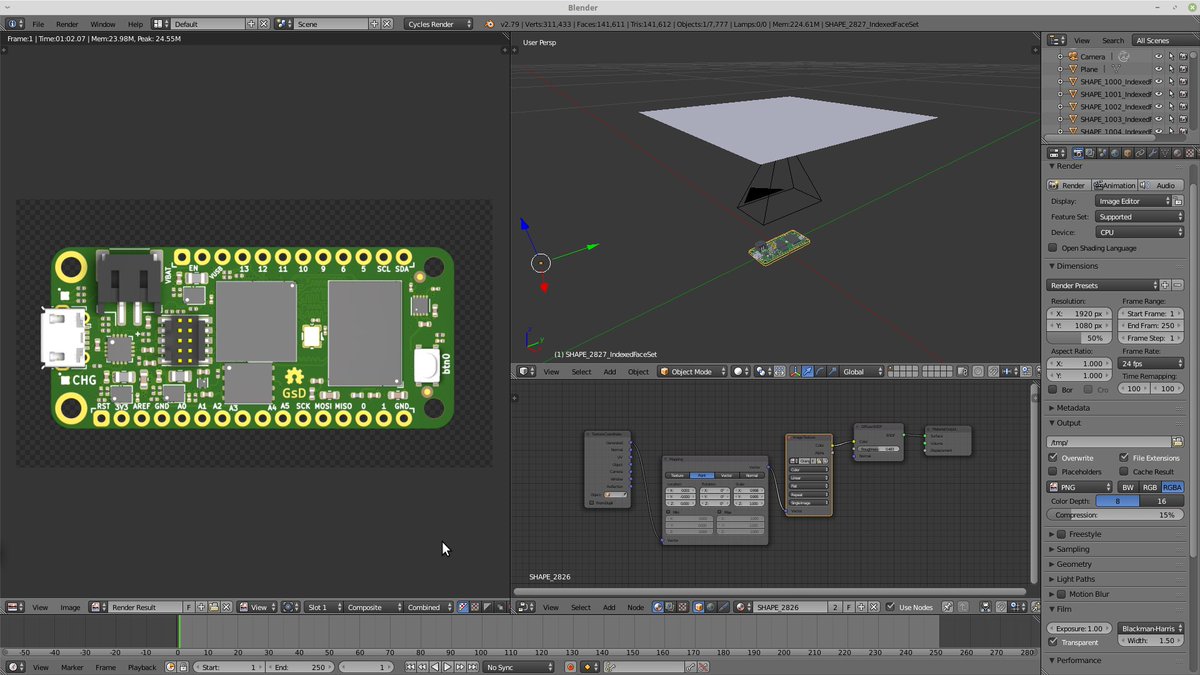
Task: Open the Modifiers wrench tab icon
Action: coord(1152,153)
